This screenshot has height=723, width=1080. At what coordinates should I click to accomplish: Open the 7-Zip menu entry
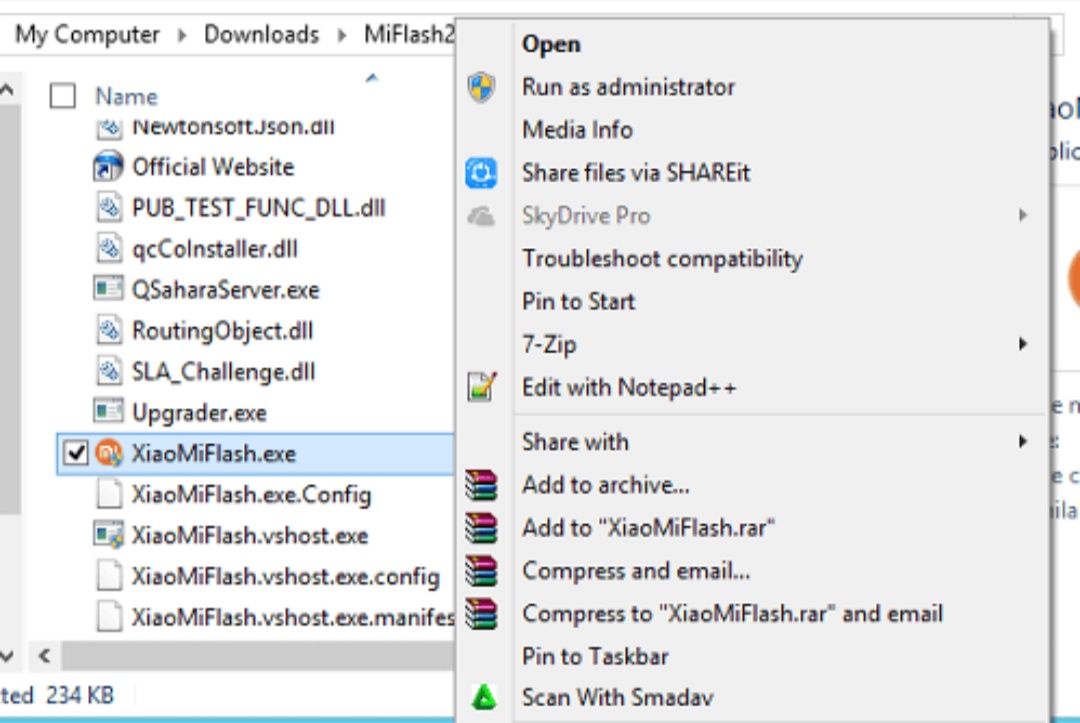click(549, 344)
